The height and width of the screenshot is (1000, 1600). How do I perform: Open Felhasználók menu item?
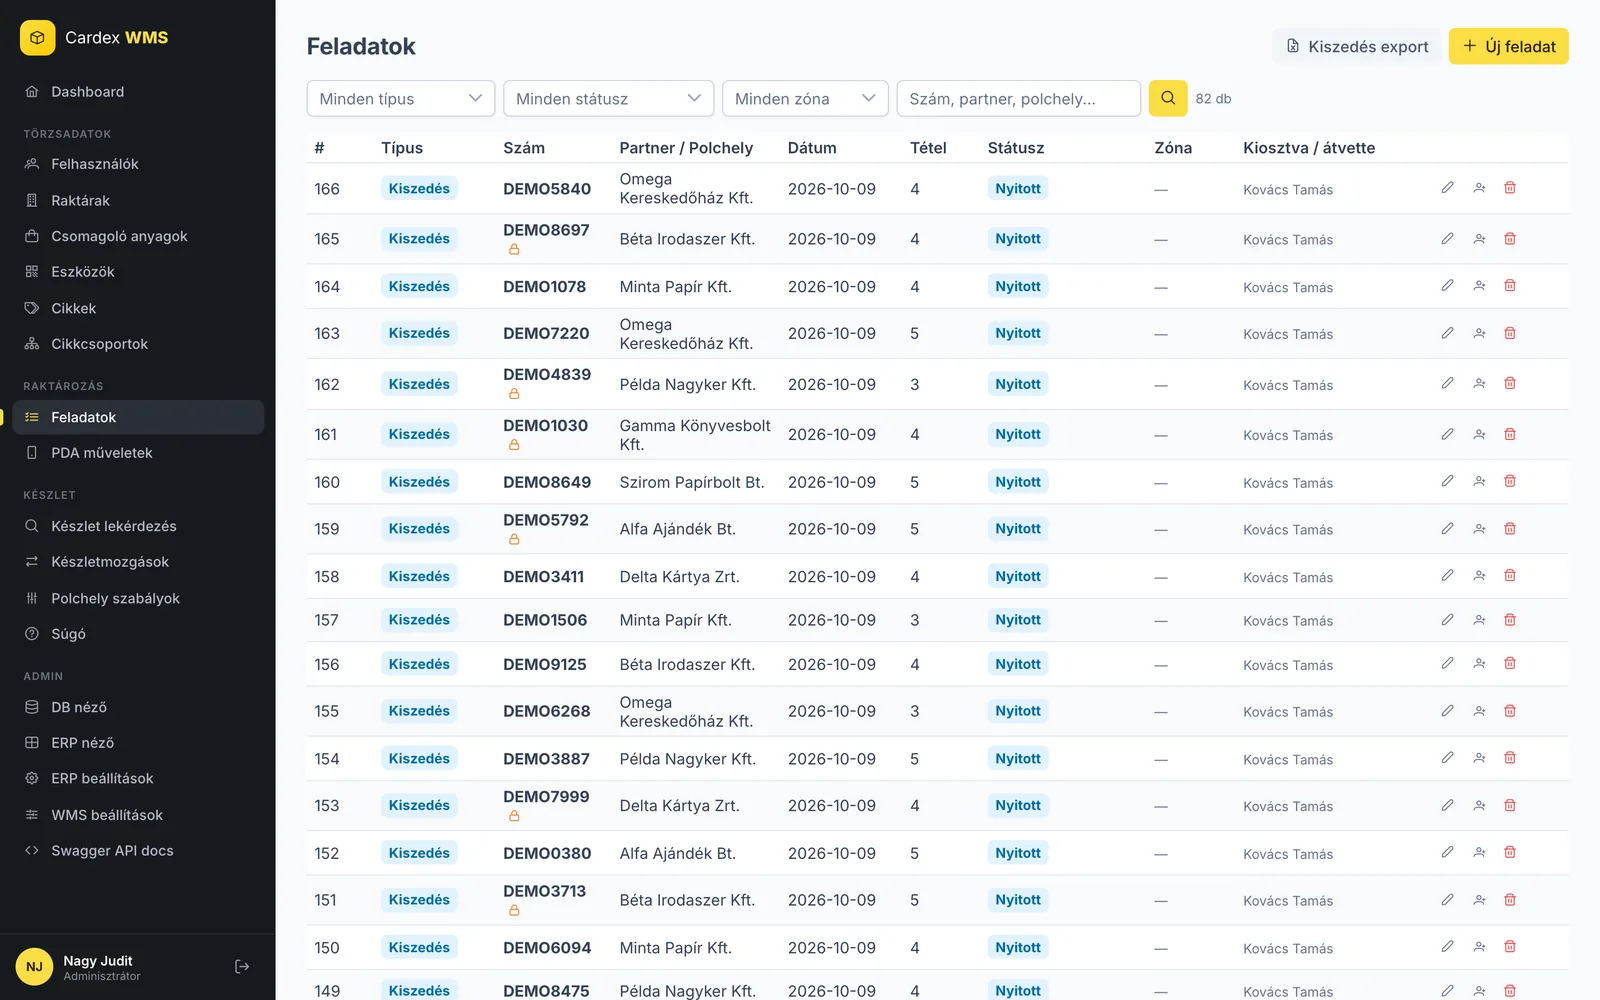click(x=138, y=164)
